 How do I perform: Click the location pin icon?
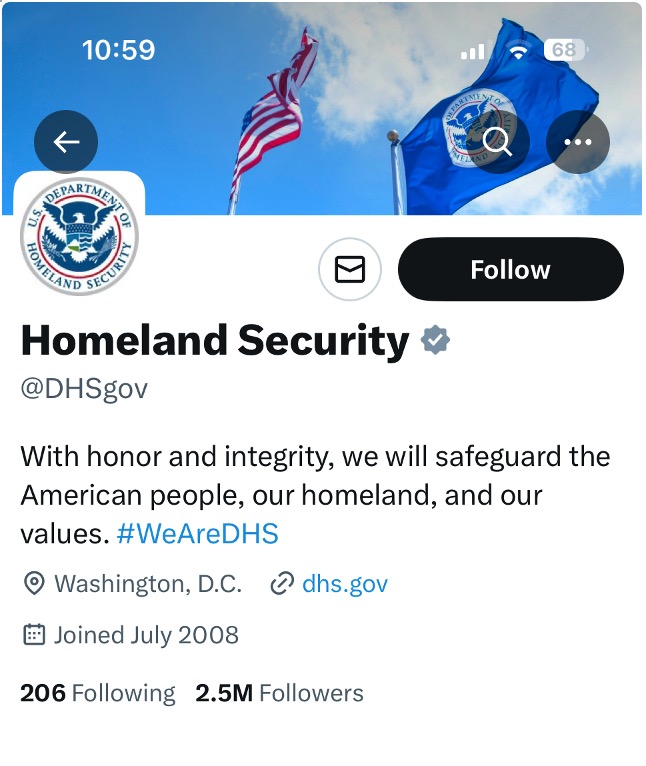[x=34, y=584]
